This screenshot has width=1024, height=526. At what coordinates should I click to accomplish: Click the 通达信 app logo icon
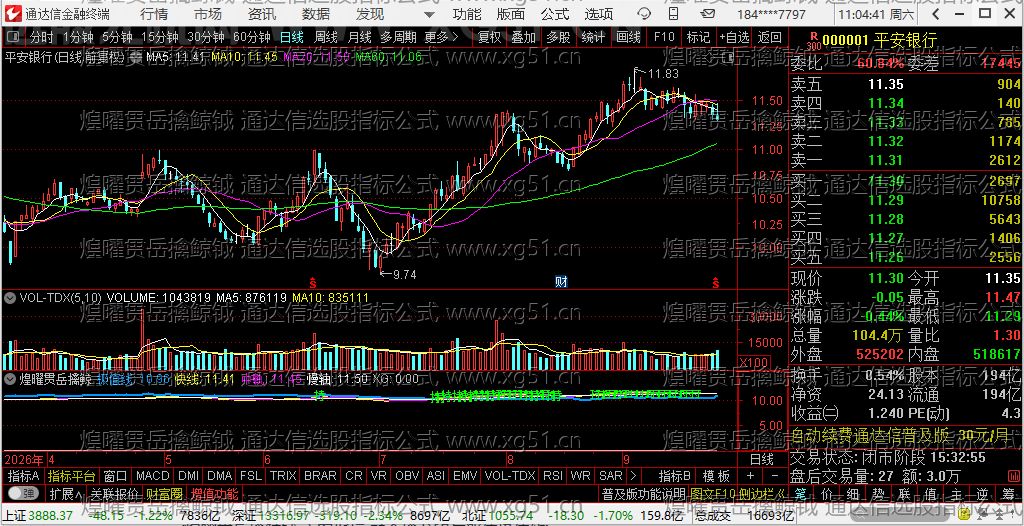(12, 13)
